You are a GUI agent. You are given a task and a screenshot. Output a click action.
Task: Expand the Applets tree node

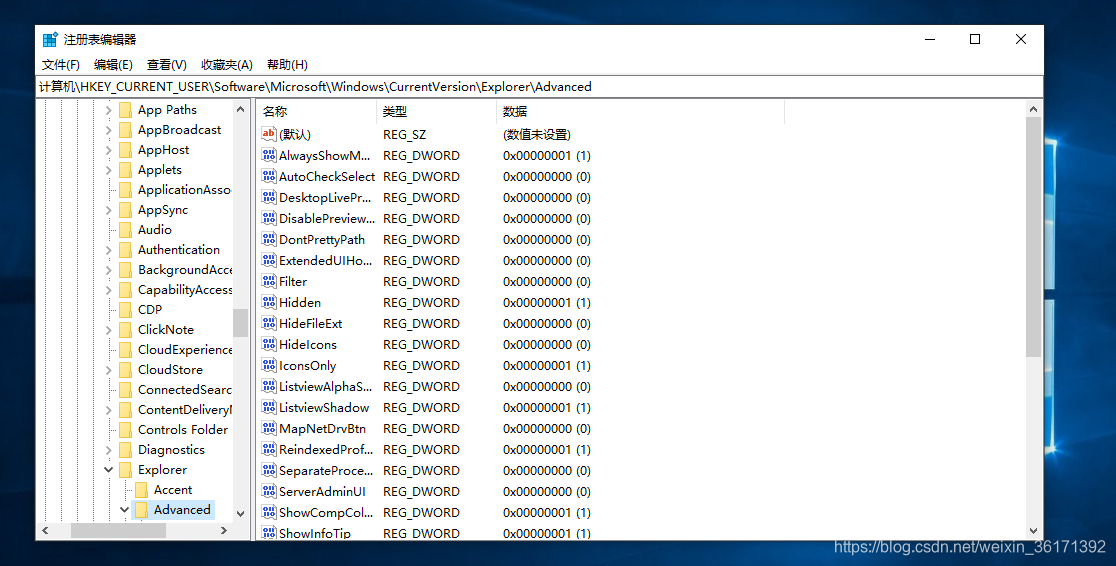tap(108, 170)
